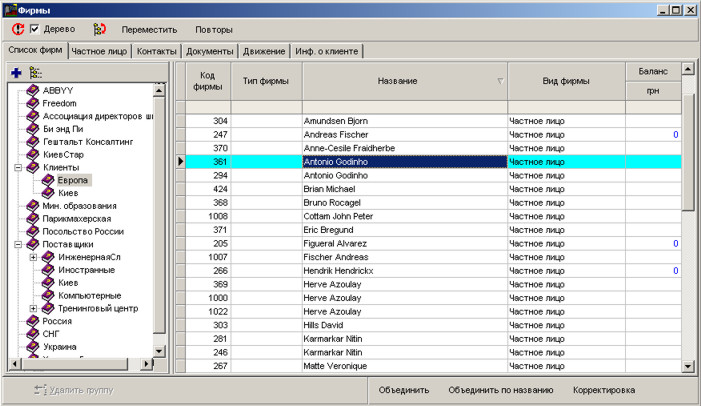Image resolution: width=701 pixels, height=406 pixels.
Task: Click the tree structure icon beside plus
Action: (x=36, y=73)
